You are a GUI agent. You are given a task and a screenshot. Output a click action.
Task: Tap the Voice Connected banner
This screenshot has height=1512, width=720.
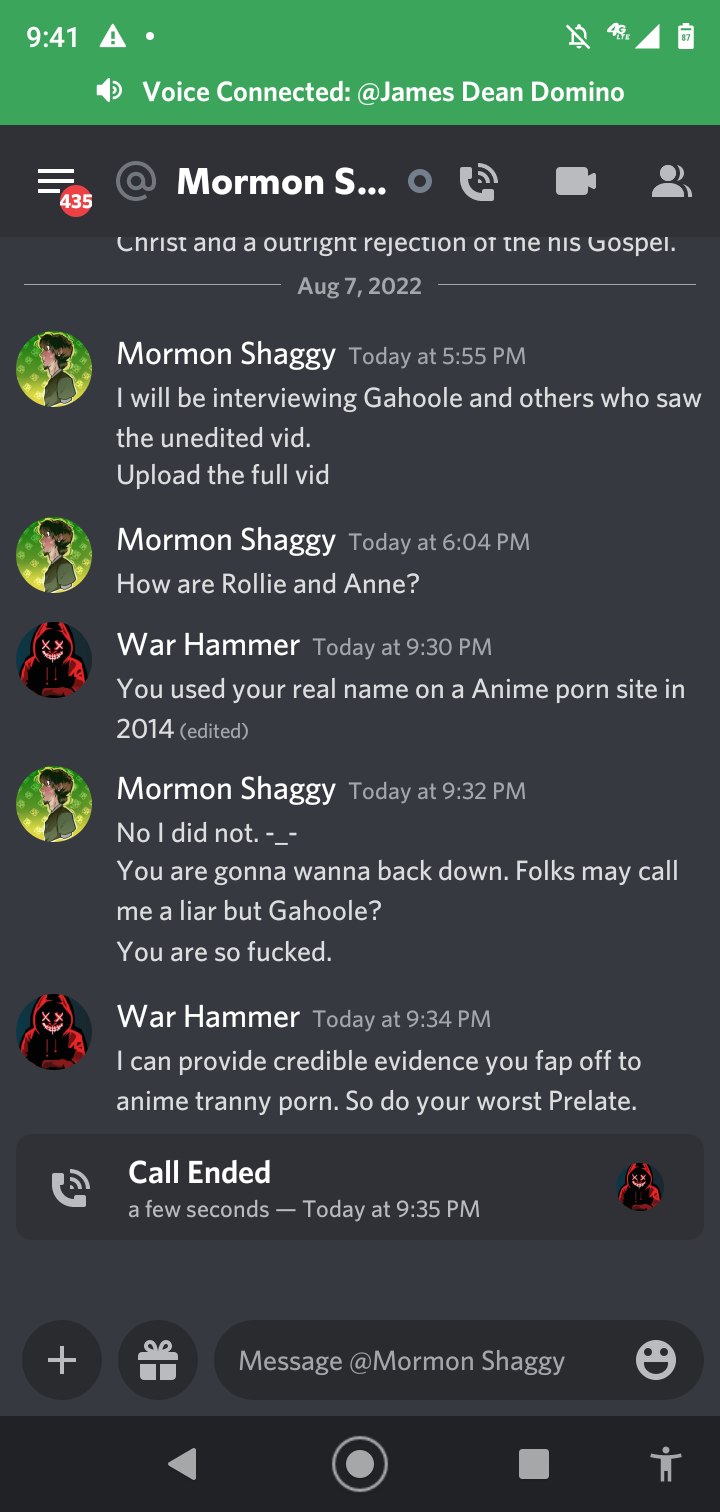[360, 92]
